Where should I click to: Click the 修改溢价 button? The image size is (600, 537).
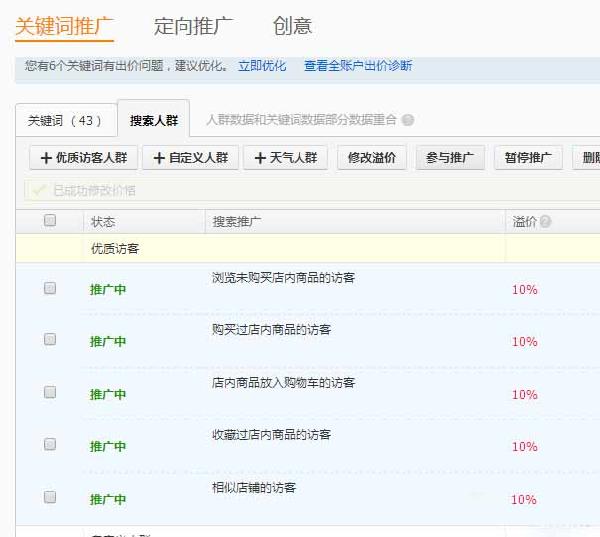point(372,157)
